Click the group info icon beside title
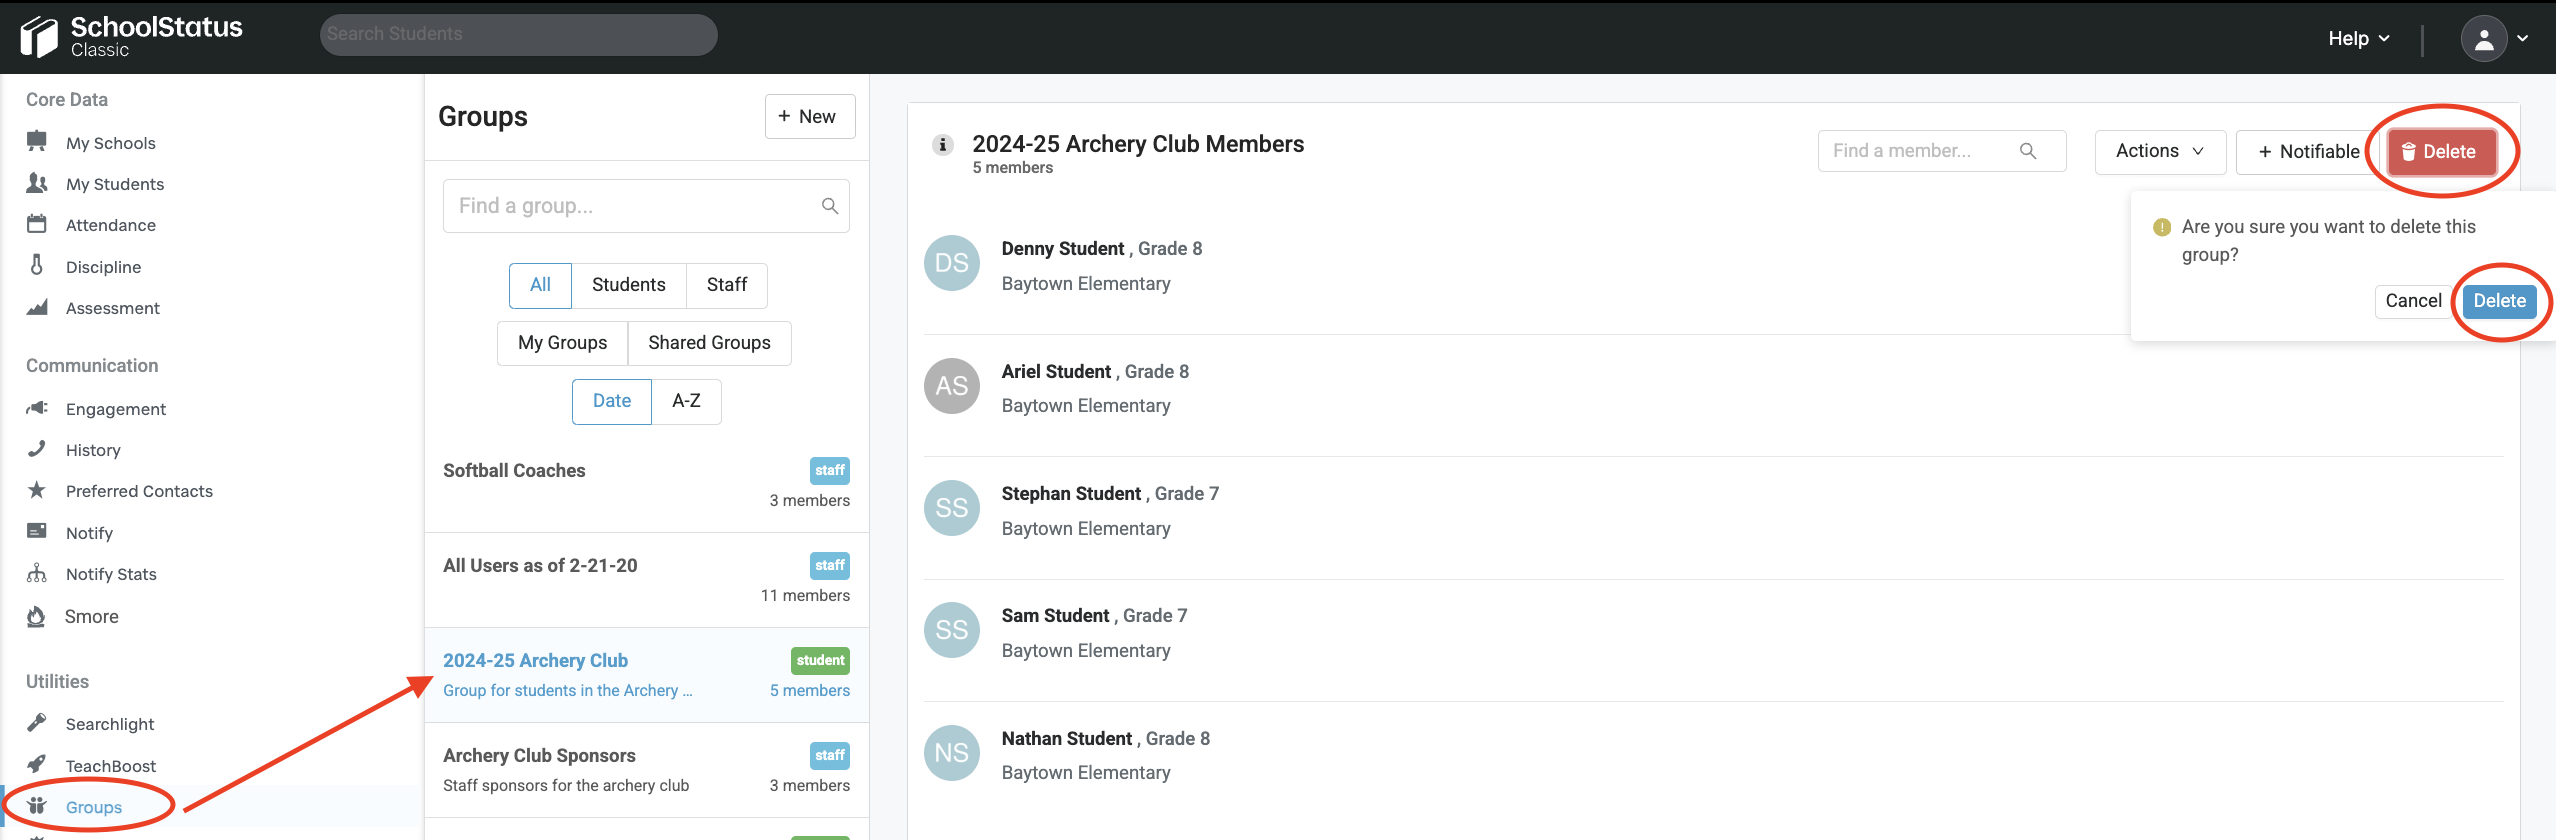Image resolution: width=2556 pixels, height=840 pixels. coord(942,145)
